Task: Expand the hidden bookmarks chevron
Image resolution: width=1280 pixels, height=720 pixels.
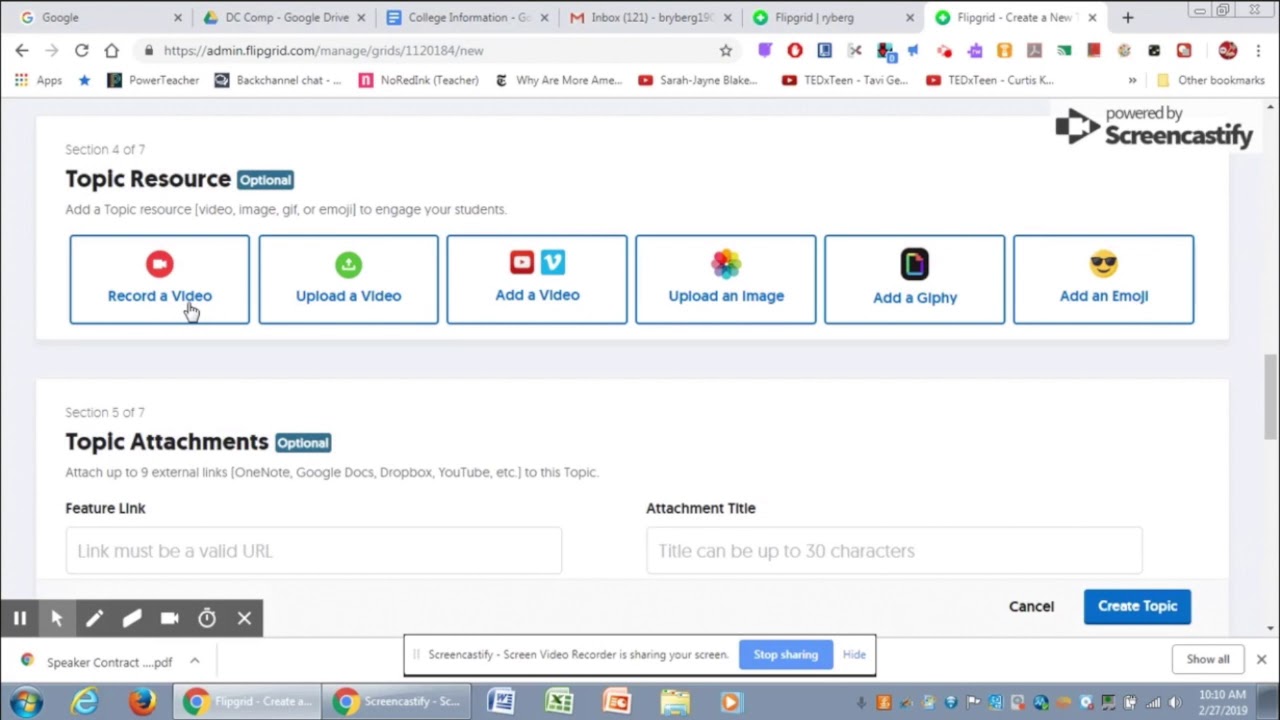Action: (1132, 80)
